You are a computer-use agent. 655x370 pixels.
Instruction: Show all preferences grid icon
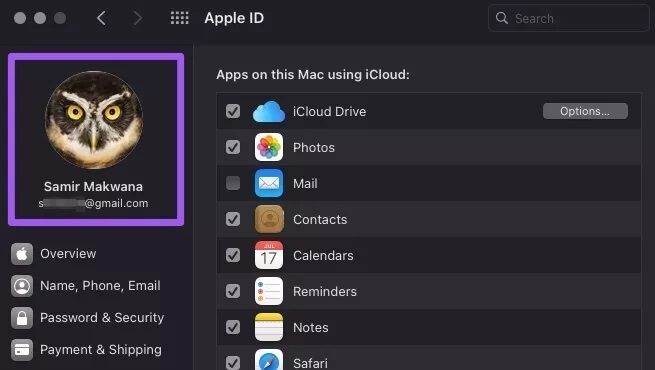(180, 18)
